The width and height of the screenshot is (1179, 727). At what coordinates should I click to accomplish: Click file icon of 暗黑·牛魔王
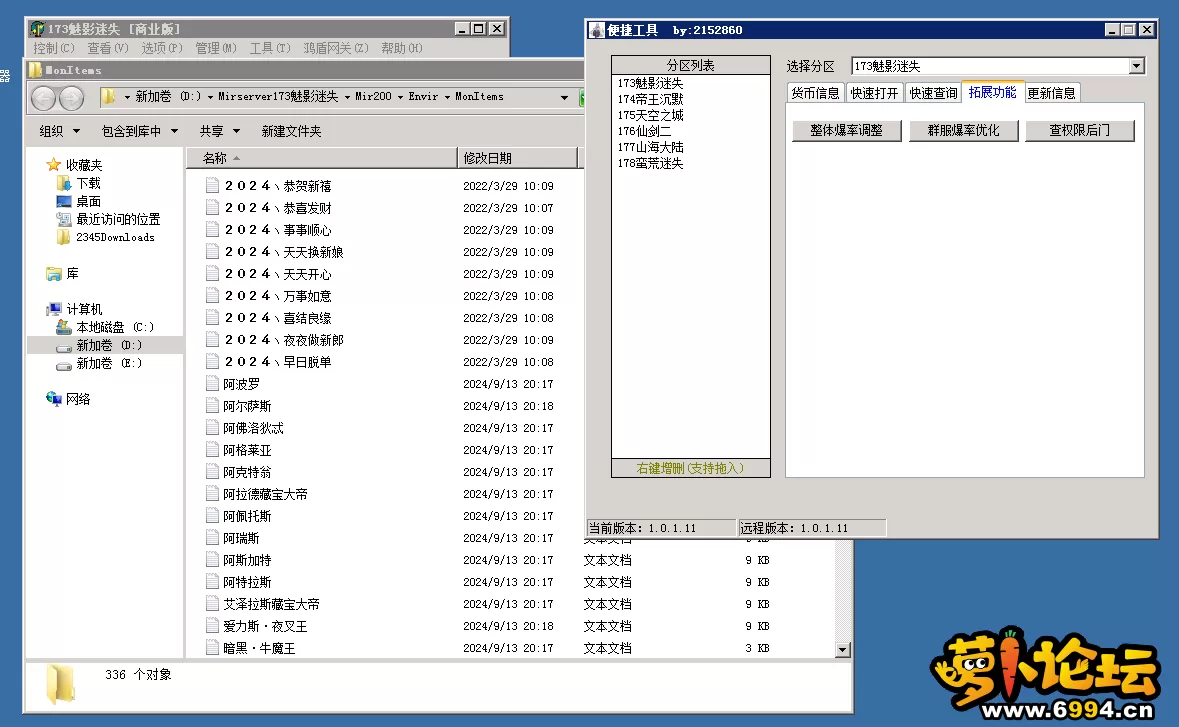(x=212, y=647)
